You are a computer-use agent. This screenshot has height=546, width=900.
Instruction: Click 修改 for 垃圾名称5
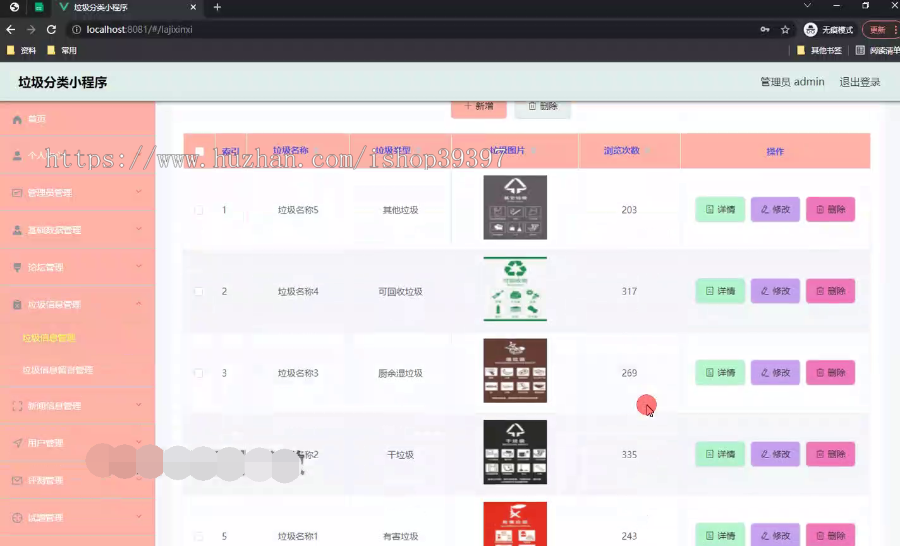tap(775, 210)
